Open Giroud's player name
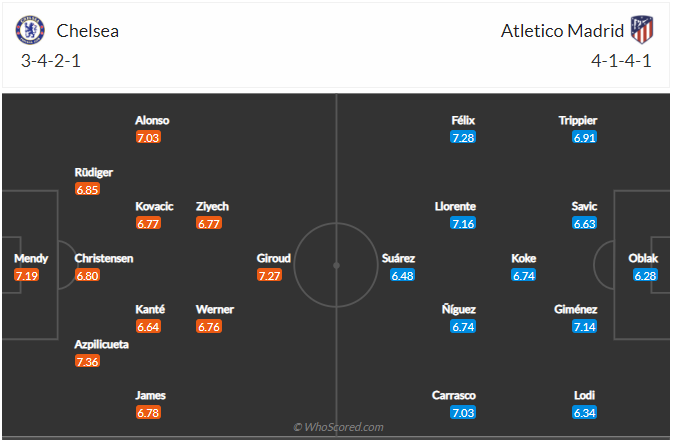The height and width of the screenshot is (440, 673). (274, 258)
